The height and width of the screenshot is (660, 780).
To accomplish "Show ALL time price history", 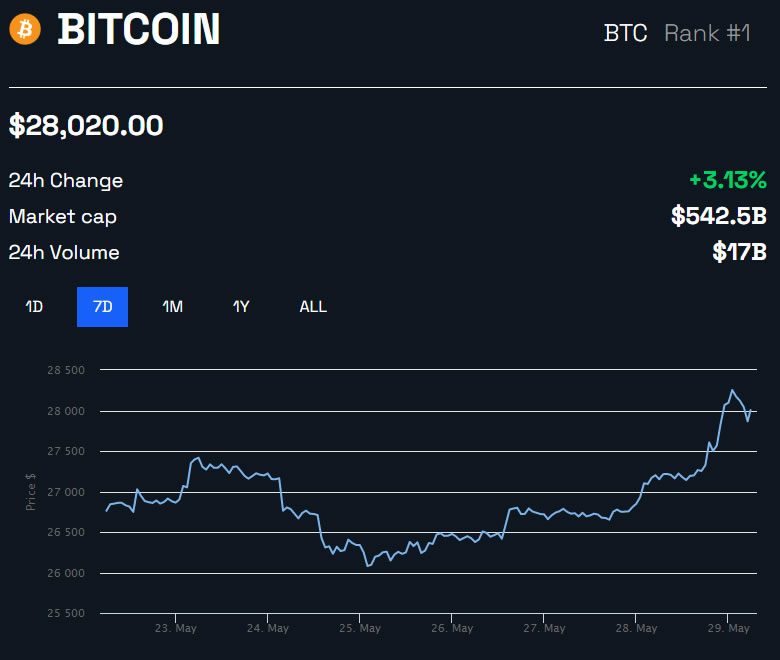I will pos(313,307).
